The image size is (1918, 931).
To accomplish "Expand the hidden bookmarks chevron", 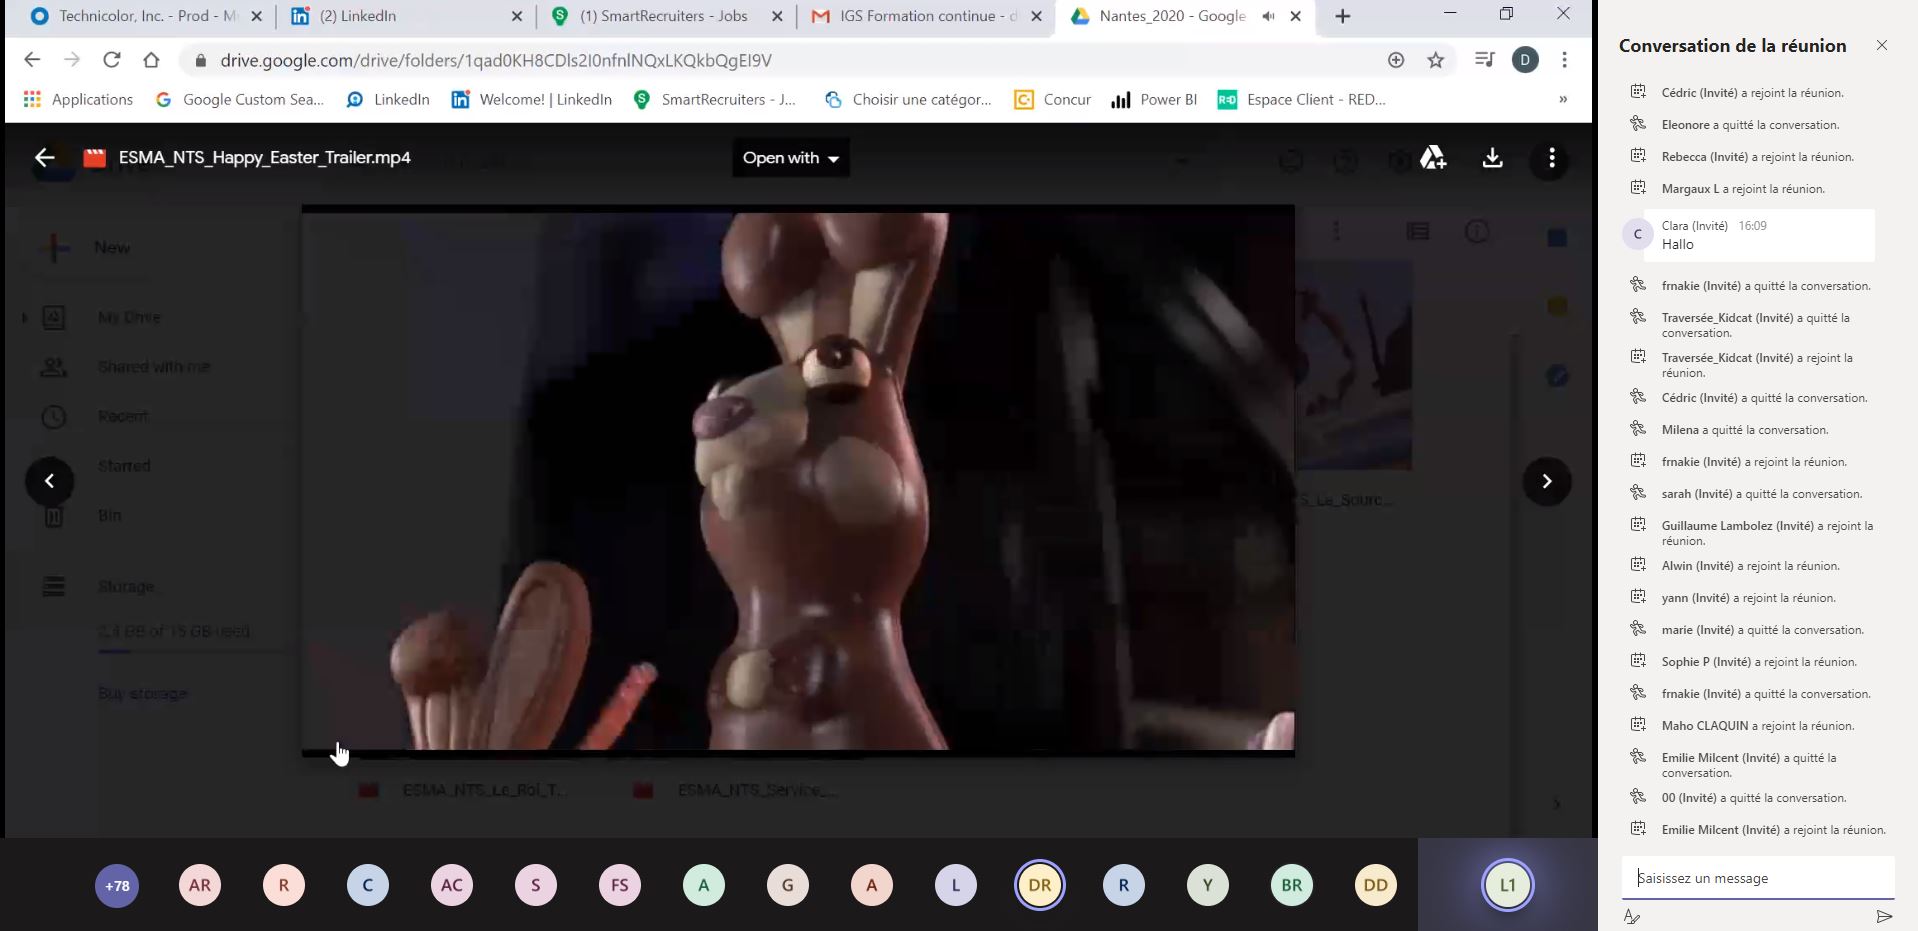I will click(1562, 99).
